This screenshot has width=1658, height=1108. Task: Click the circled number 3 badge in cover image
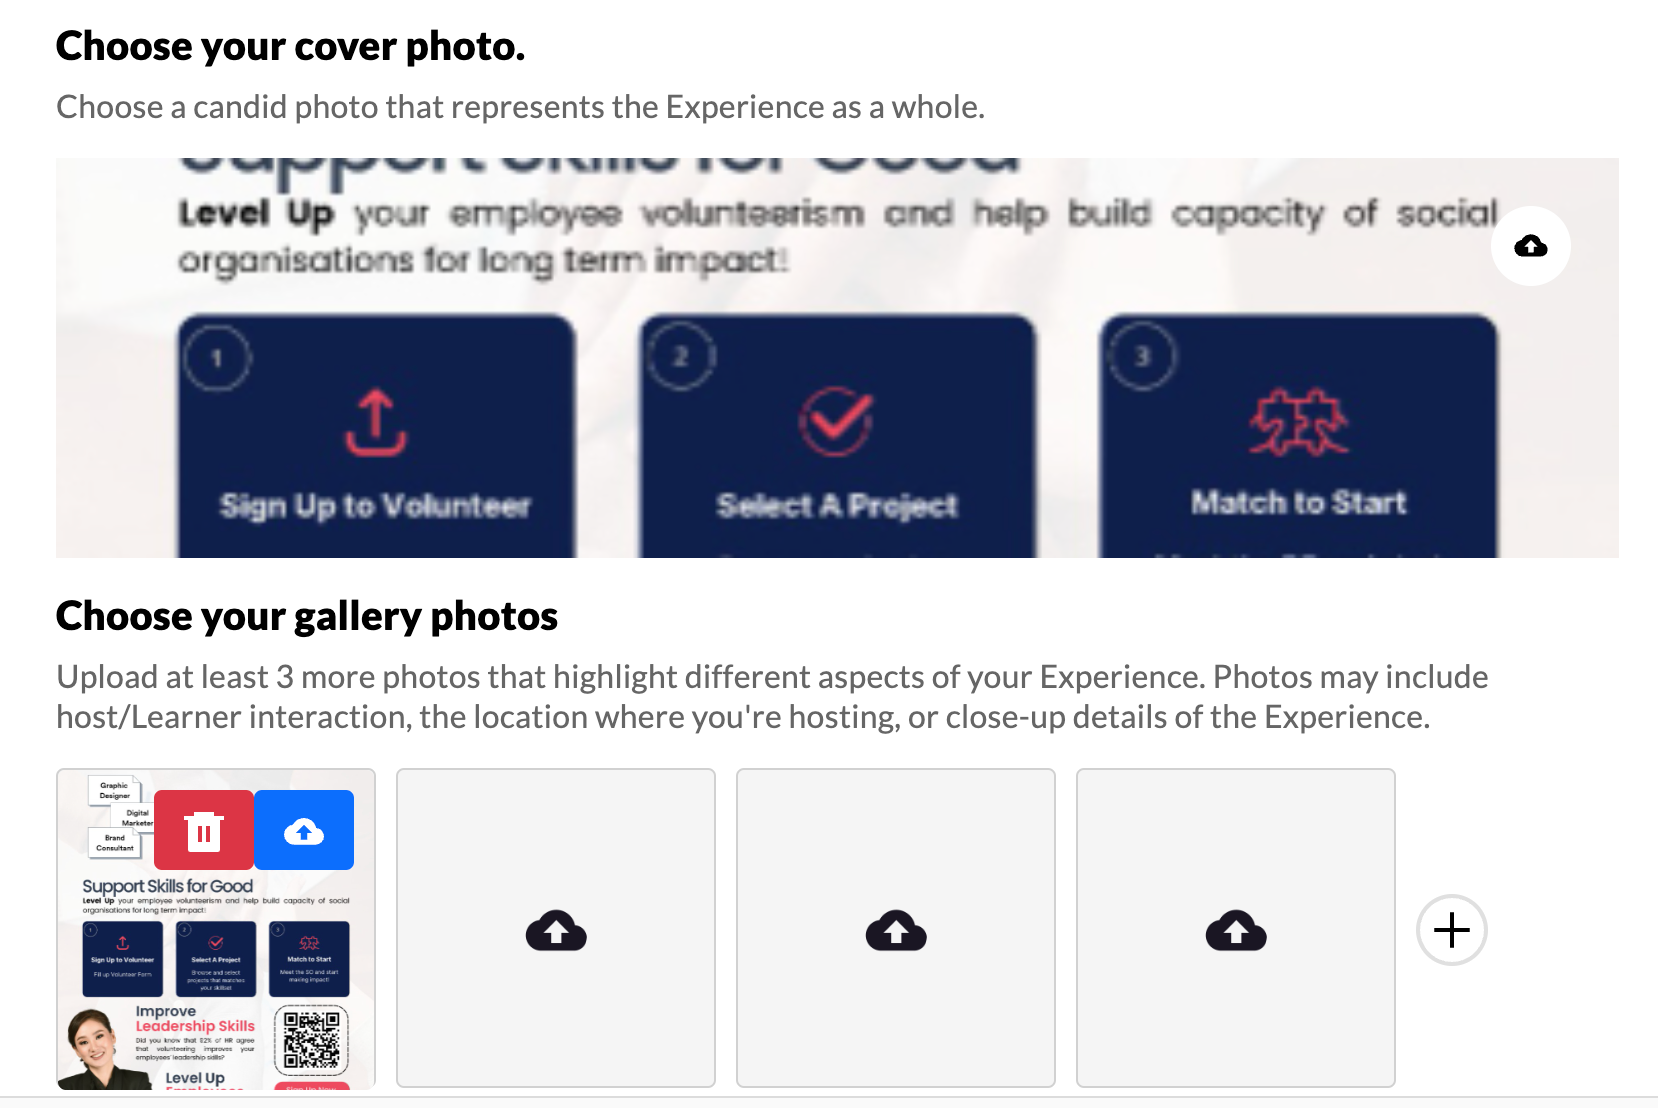(x=1142, y=356)
